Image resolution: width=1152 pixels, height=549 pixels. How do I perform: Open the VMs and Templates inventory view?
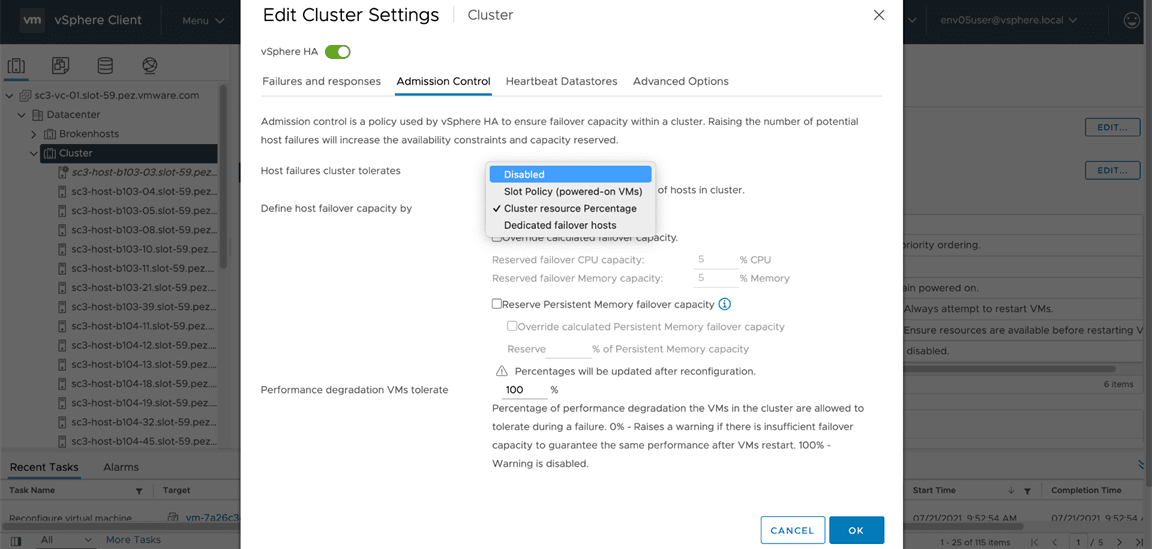pos(60,66)
